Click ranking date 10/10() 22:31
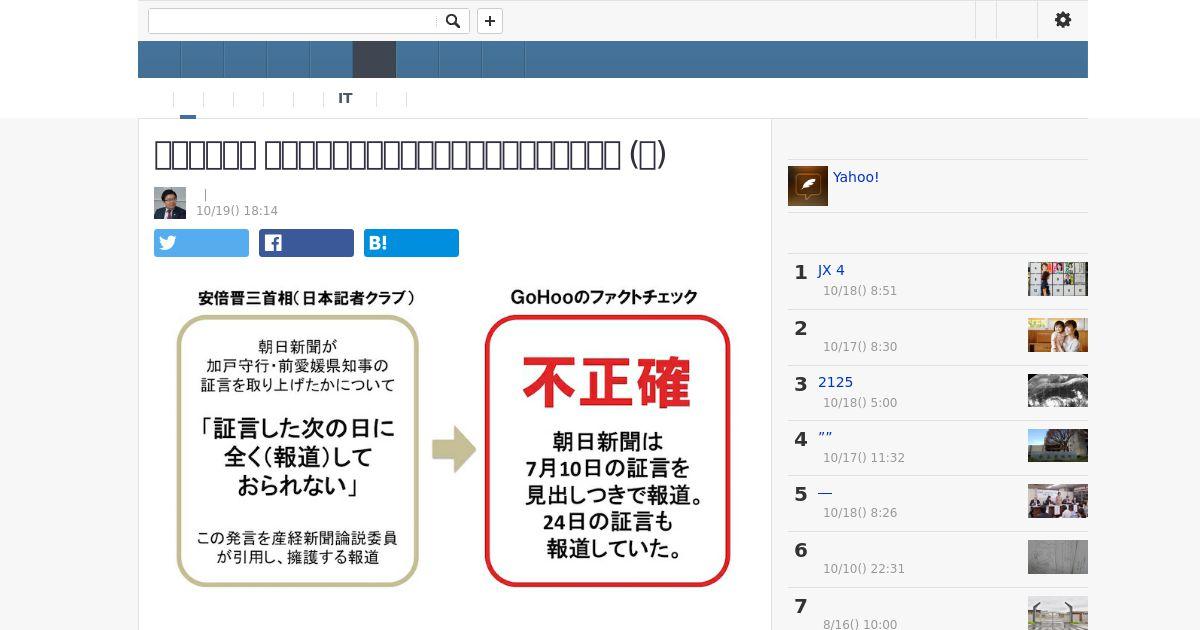 (x=864, y=569)
